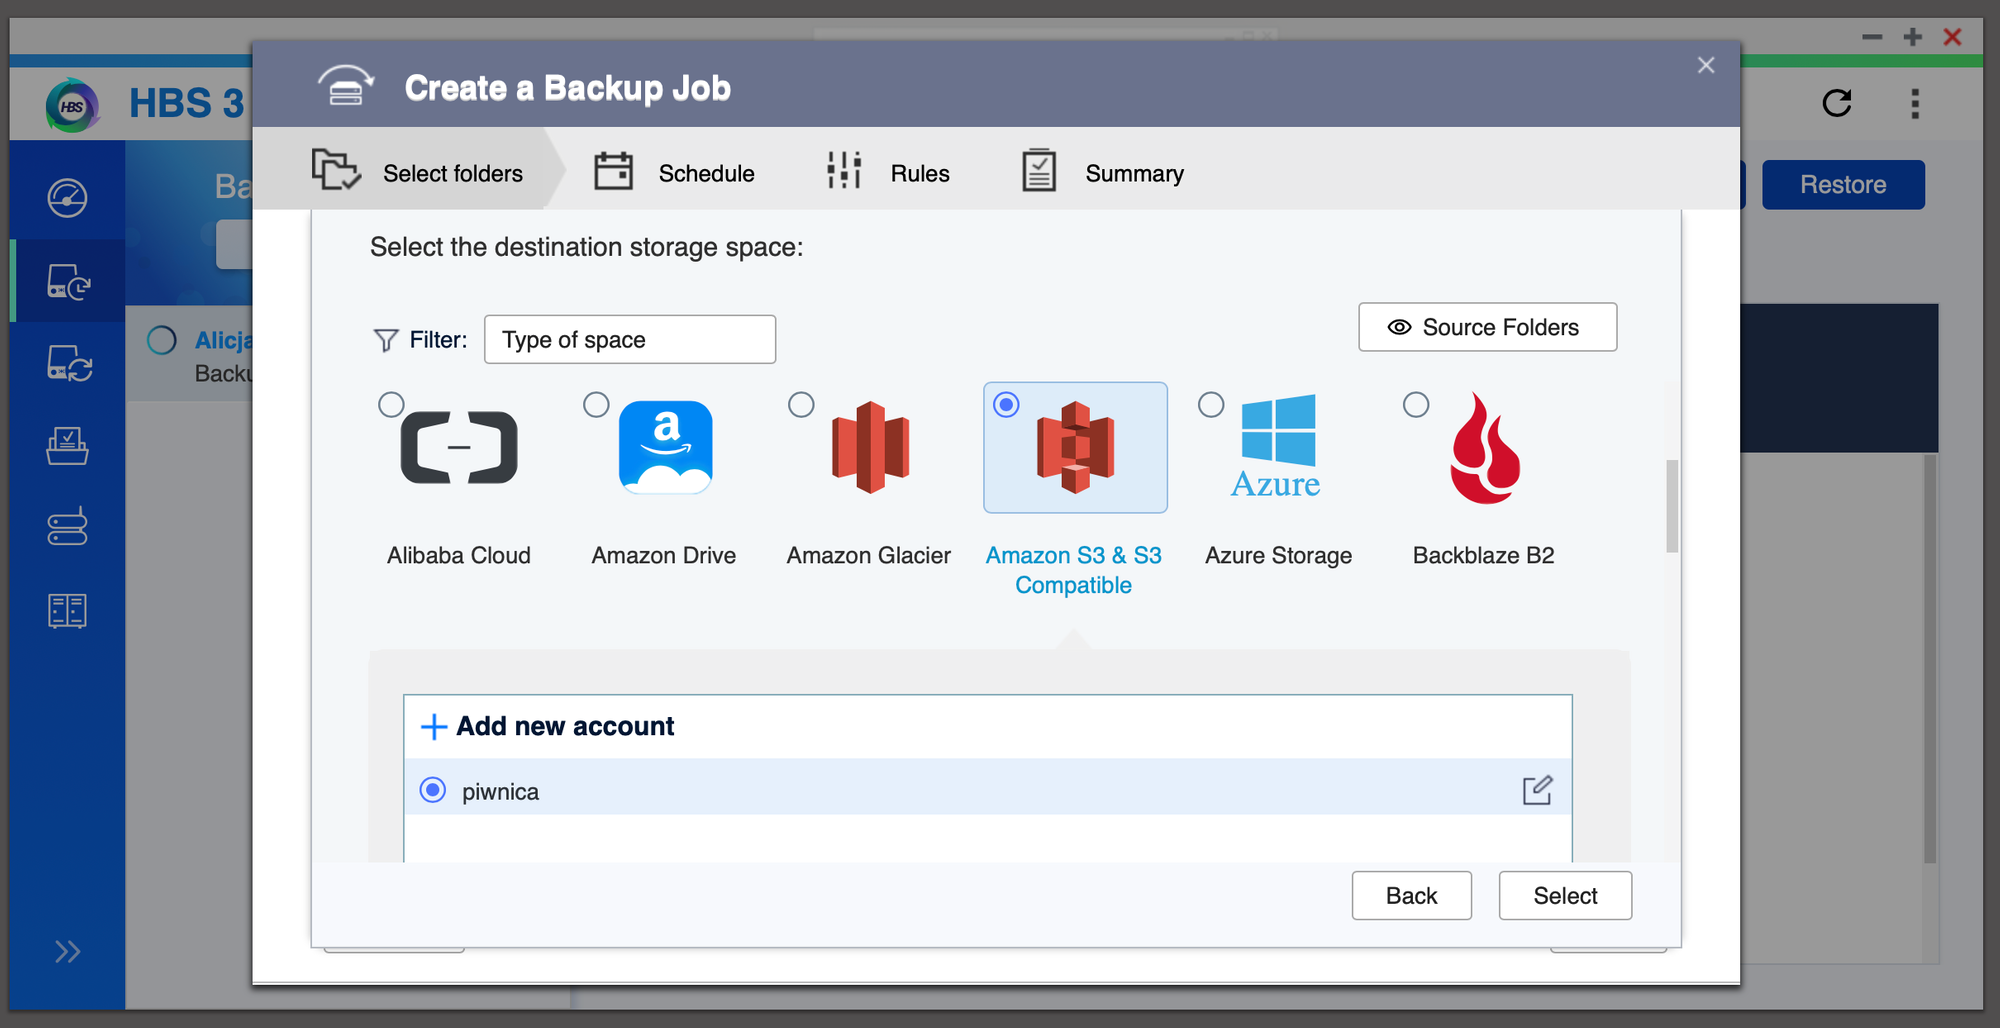Image resolution: width=2000 pixels, height=1028 pixels.
Task: Open the Restore sidebar icon section
Action: point(67,445)
